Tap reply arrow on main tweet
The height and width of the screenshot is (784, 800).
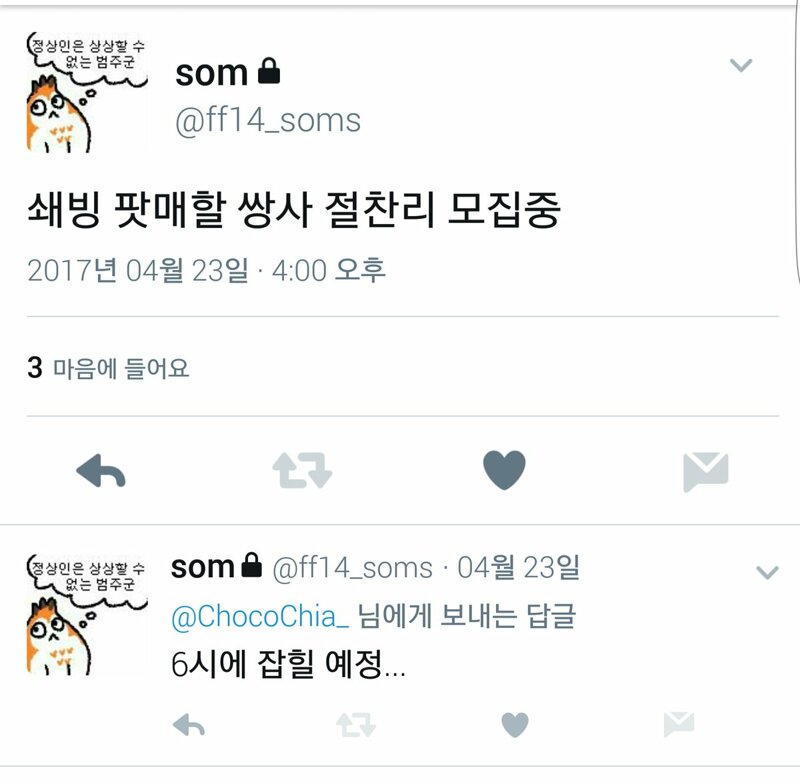101,470
